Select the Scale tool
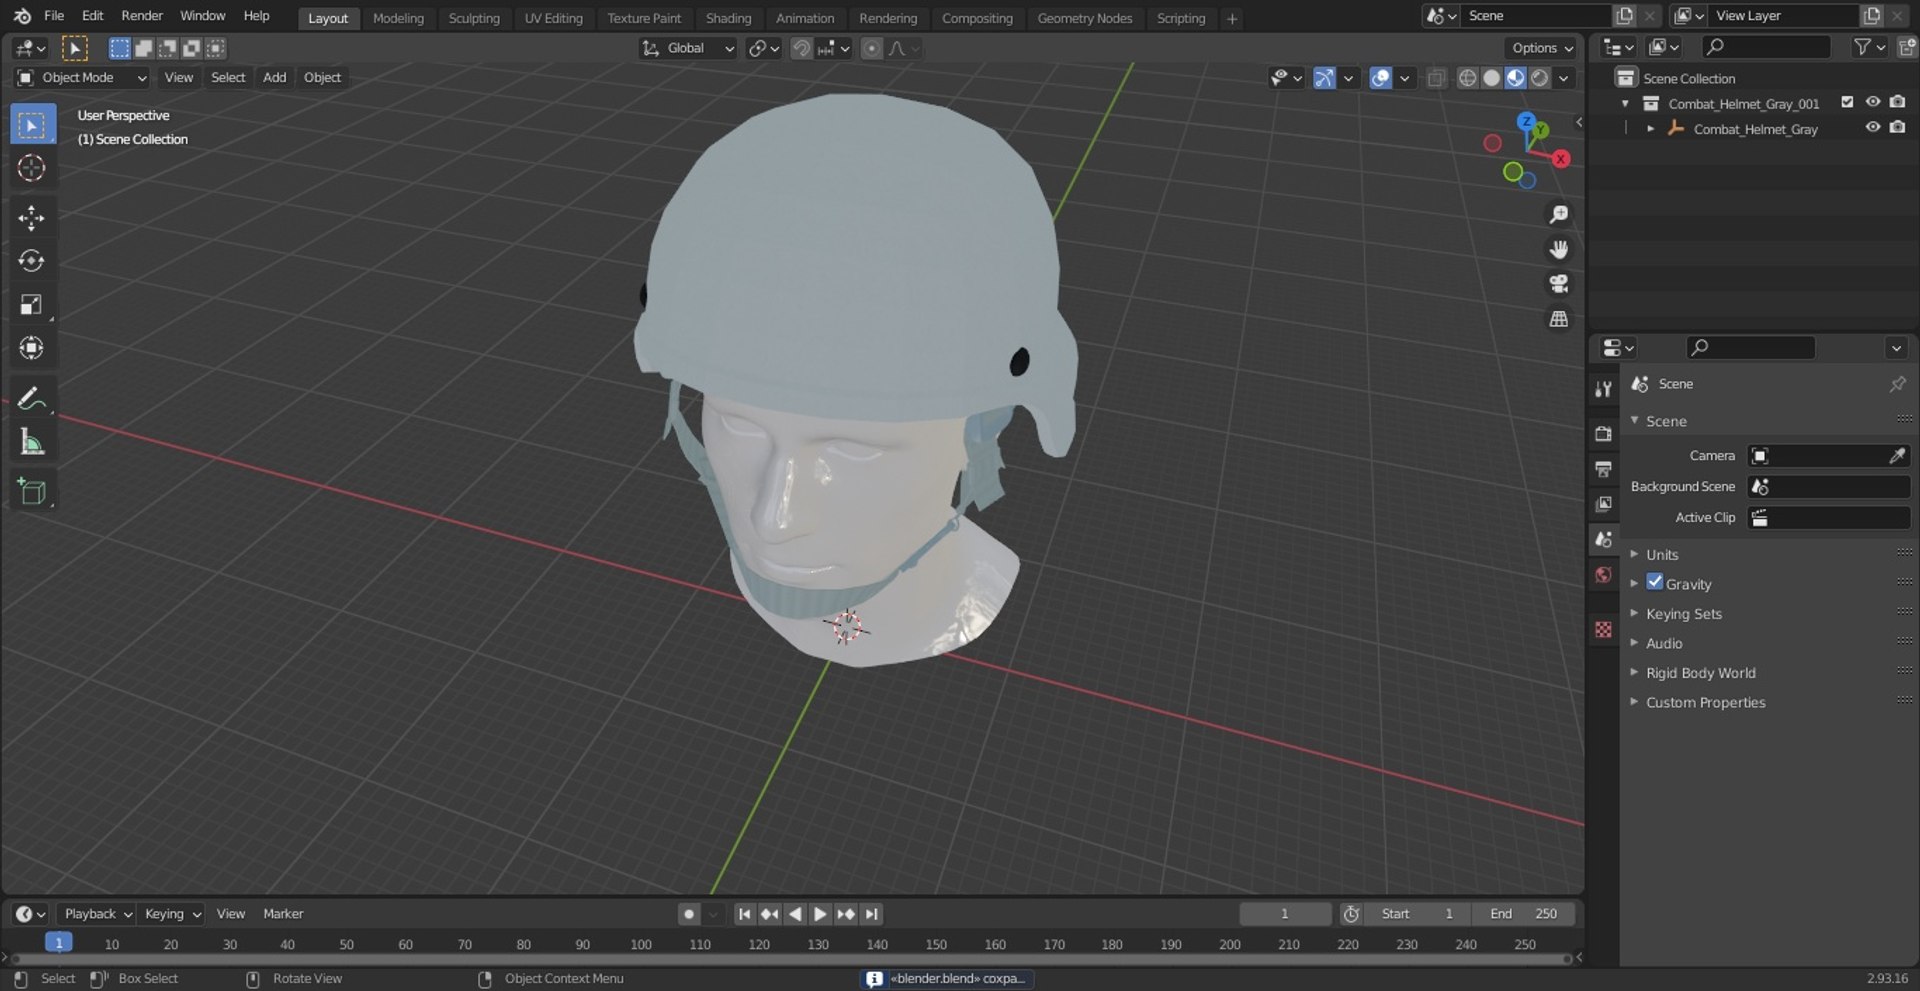 tap(31, 305)
